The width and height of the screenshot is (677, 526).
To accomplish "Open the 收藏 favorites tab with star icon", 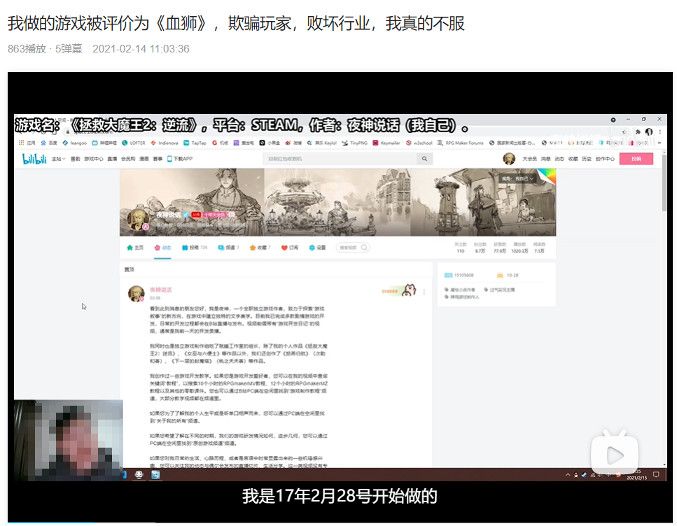I will (260, 247).
